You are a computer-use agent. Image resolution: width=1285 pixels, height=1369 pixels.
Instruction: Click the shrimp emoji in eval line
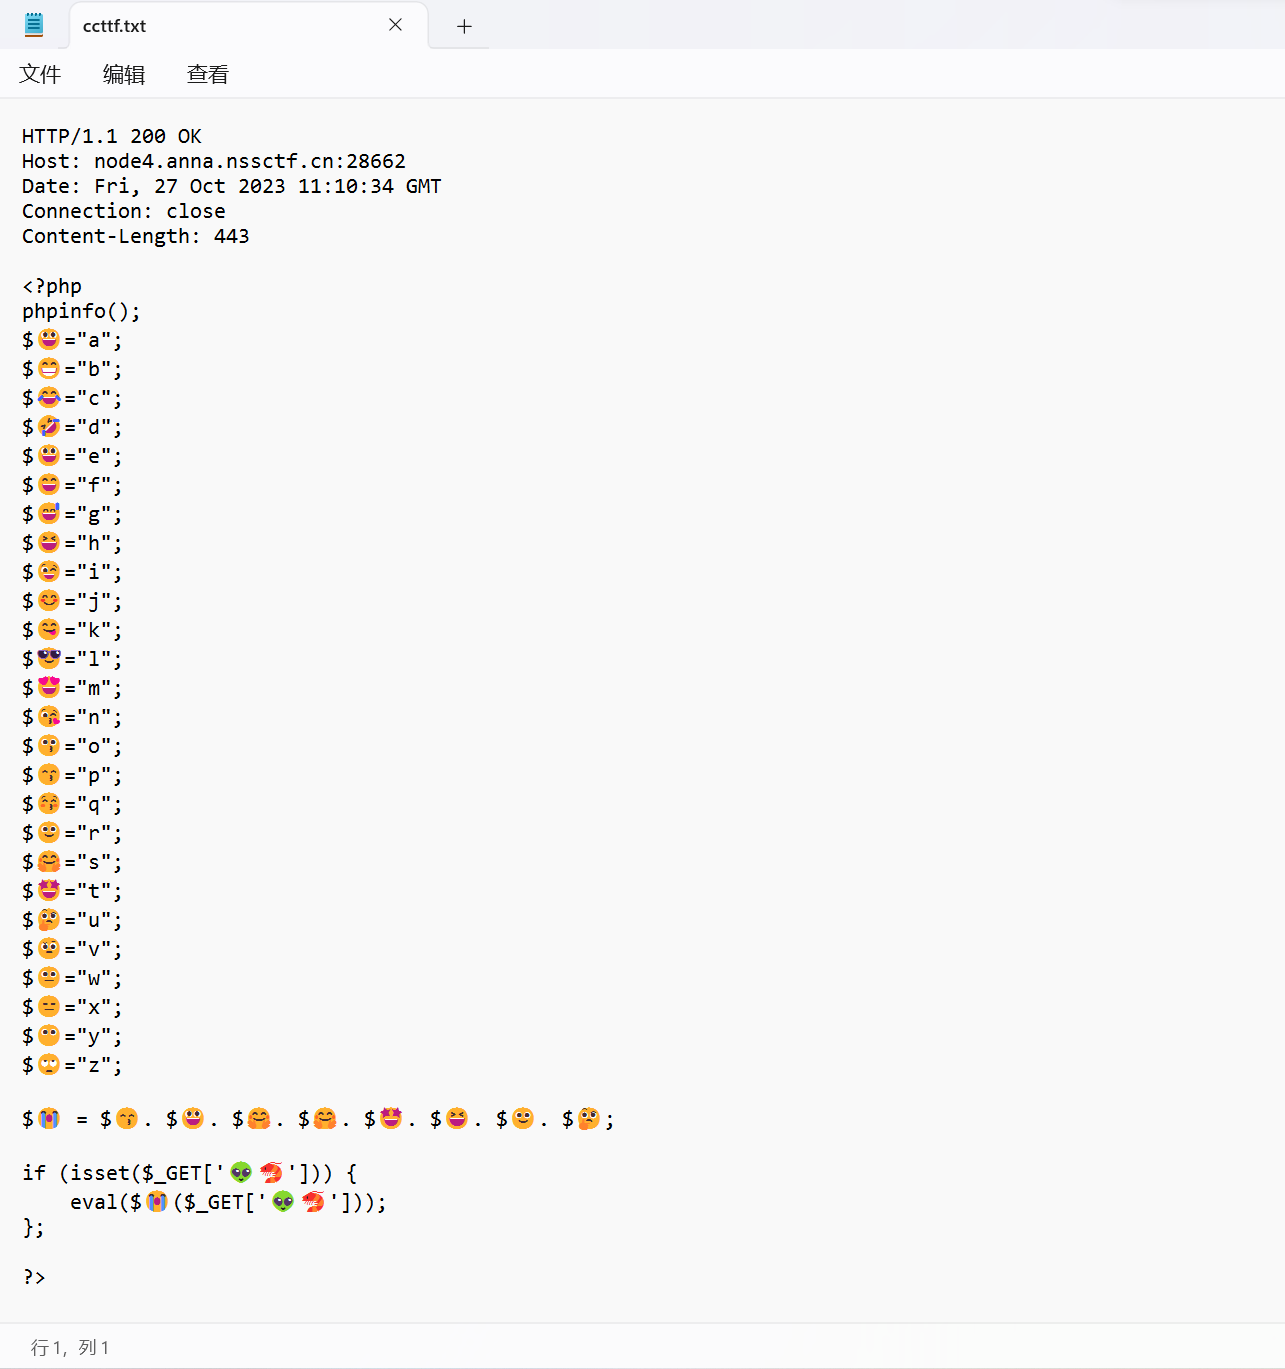tap(314, 1201)
